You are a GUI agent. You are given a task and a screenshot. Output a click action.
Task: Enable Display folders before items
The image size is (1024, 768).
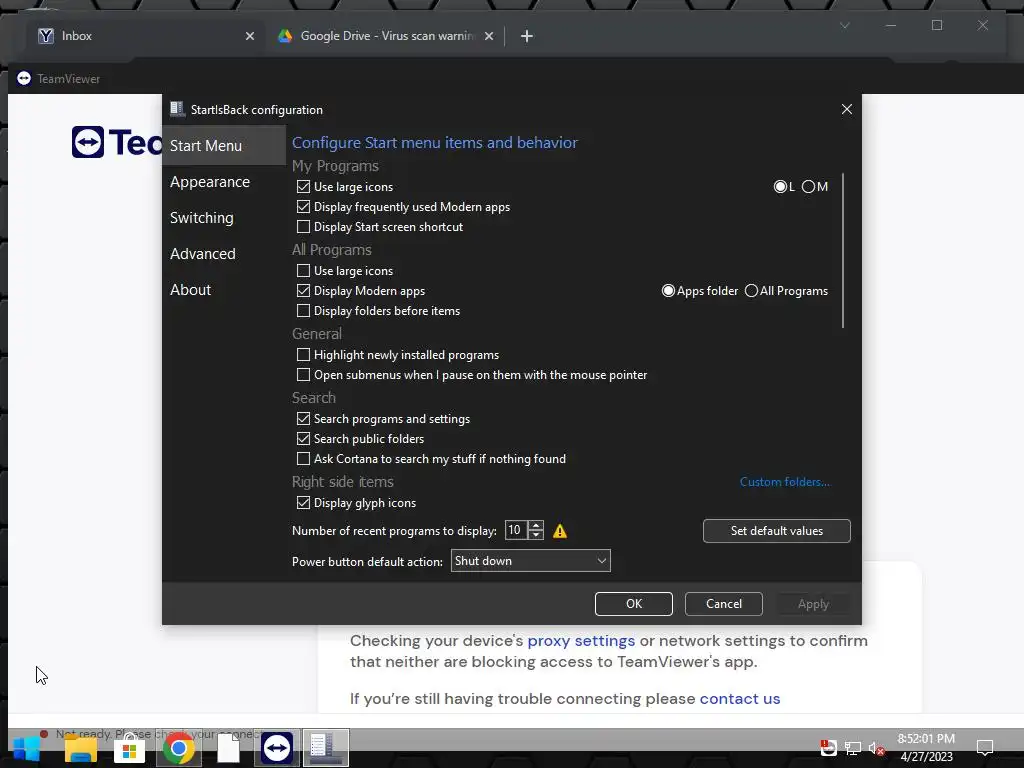(303, 311)
